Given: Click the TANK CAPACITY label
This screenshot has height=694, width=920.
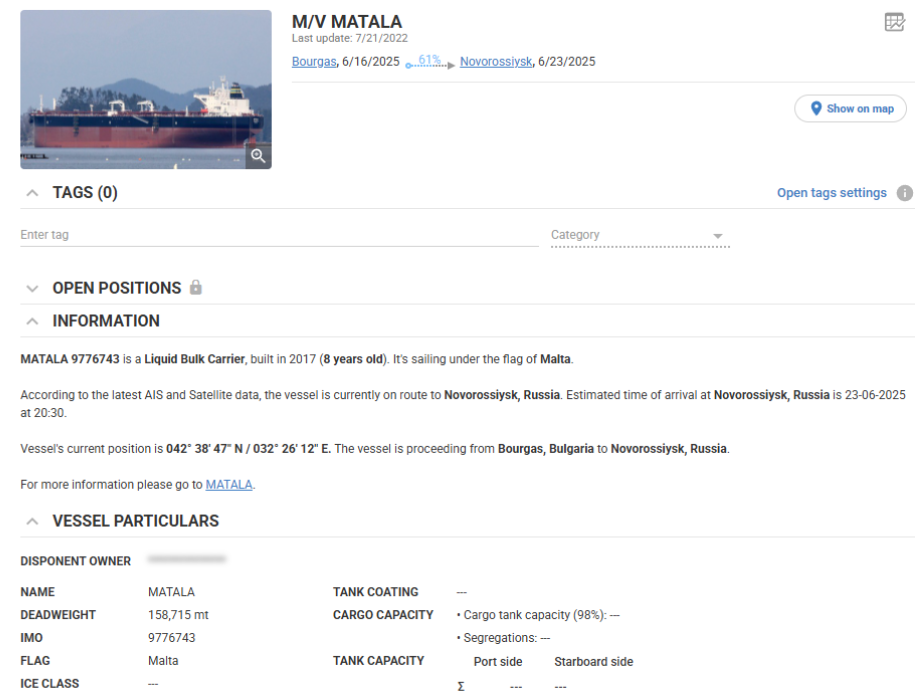Looking at the screenshot, I should [x=378, y=661].
